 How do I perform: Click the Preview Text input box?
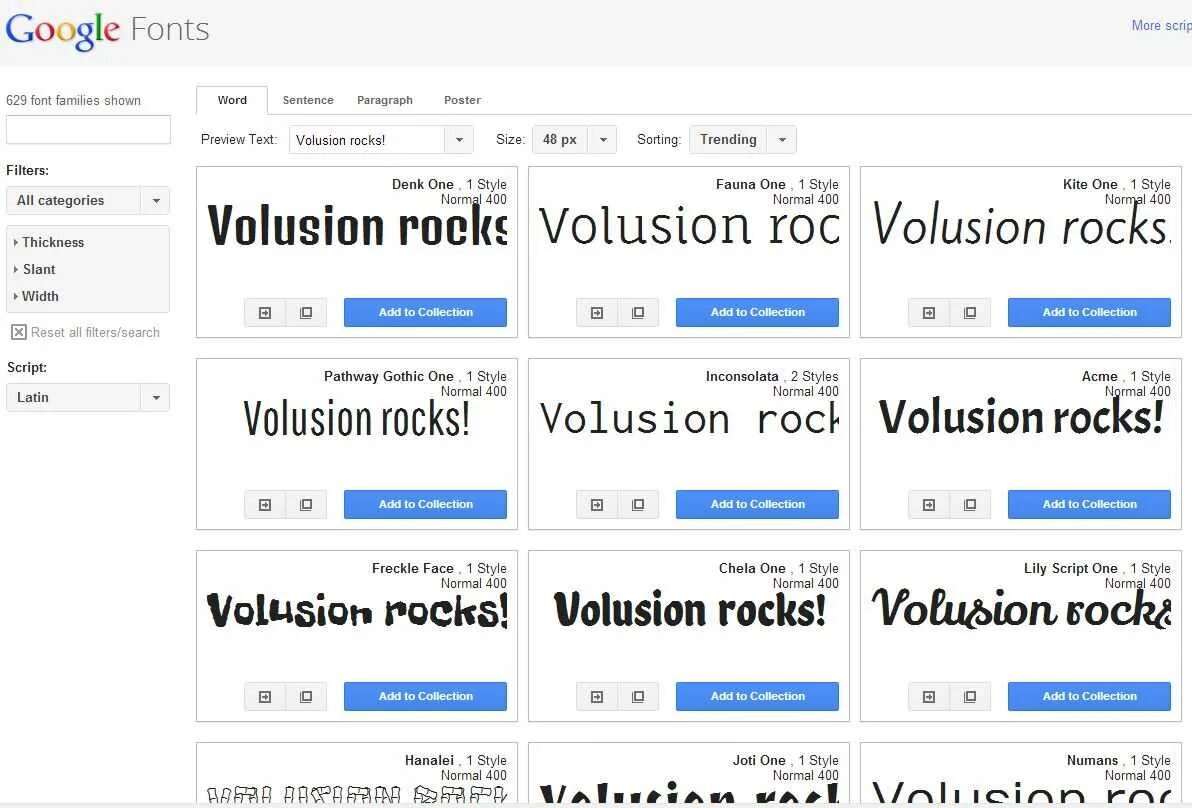click(366, 140)
